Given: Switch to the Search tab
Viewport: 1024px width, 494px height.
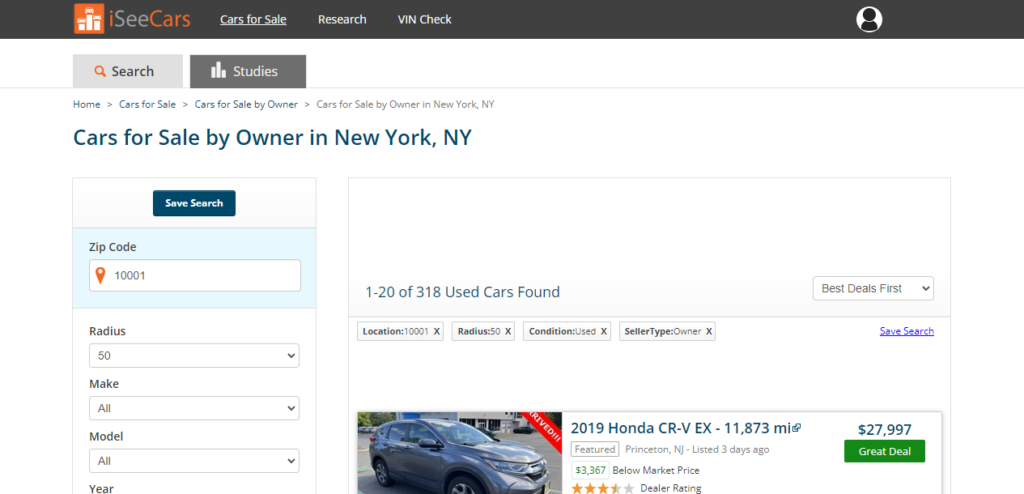Looking at the screenshot, I should point(128,71).
